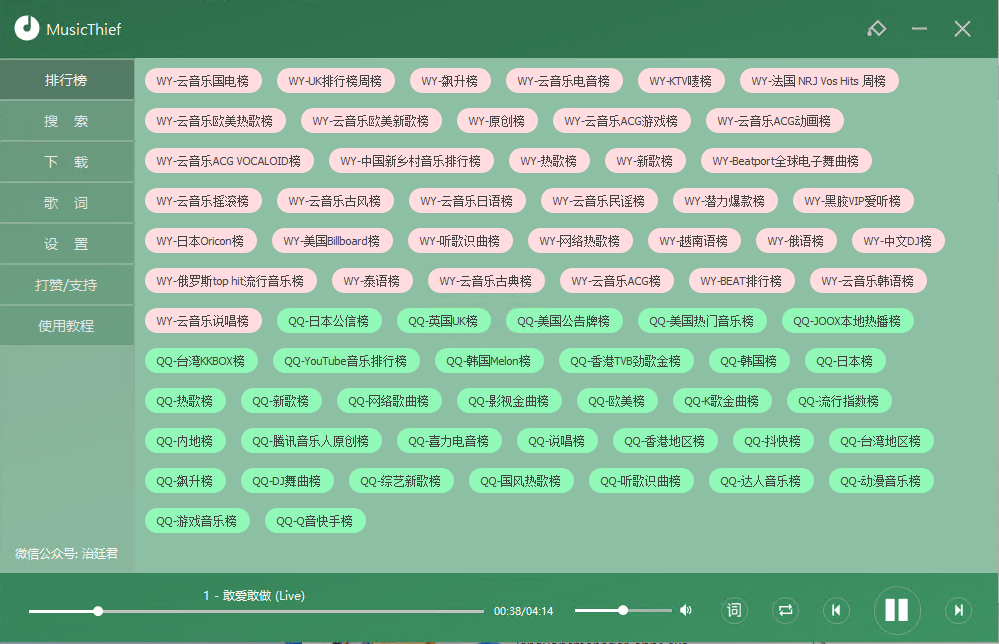Open WY-黑胶VIP爱听榜

[852, 201]
